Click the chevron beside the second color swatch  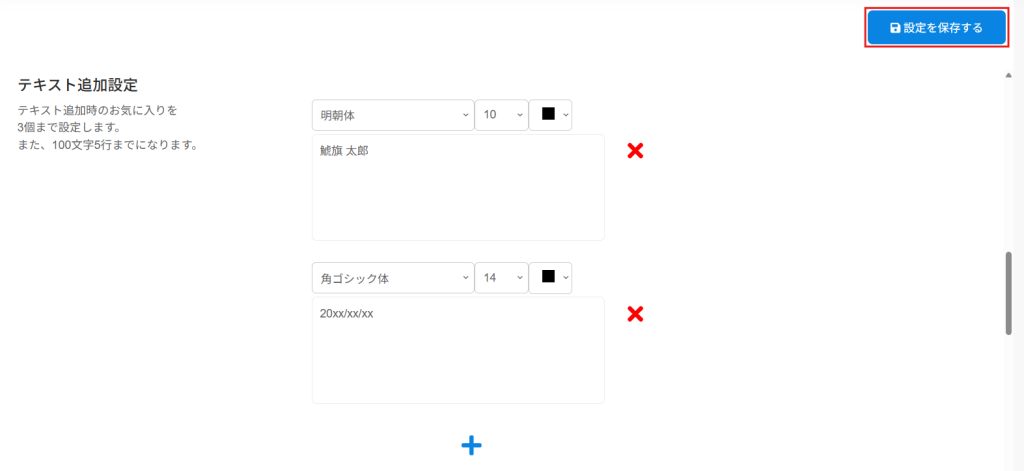pyautogui.click(x=566, y=278)
